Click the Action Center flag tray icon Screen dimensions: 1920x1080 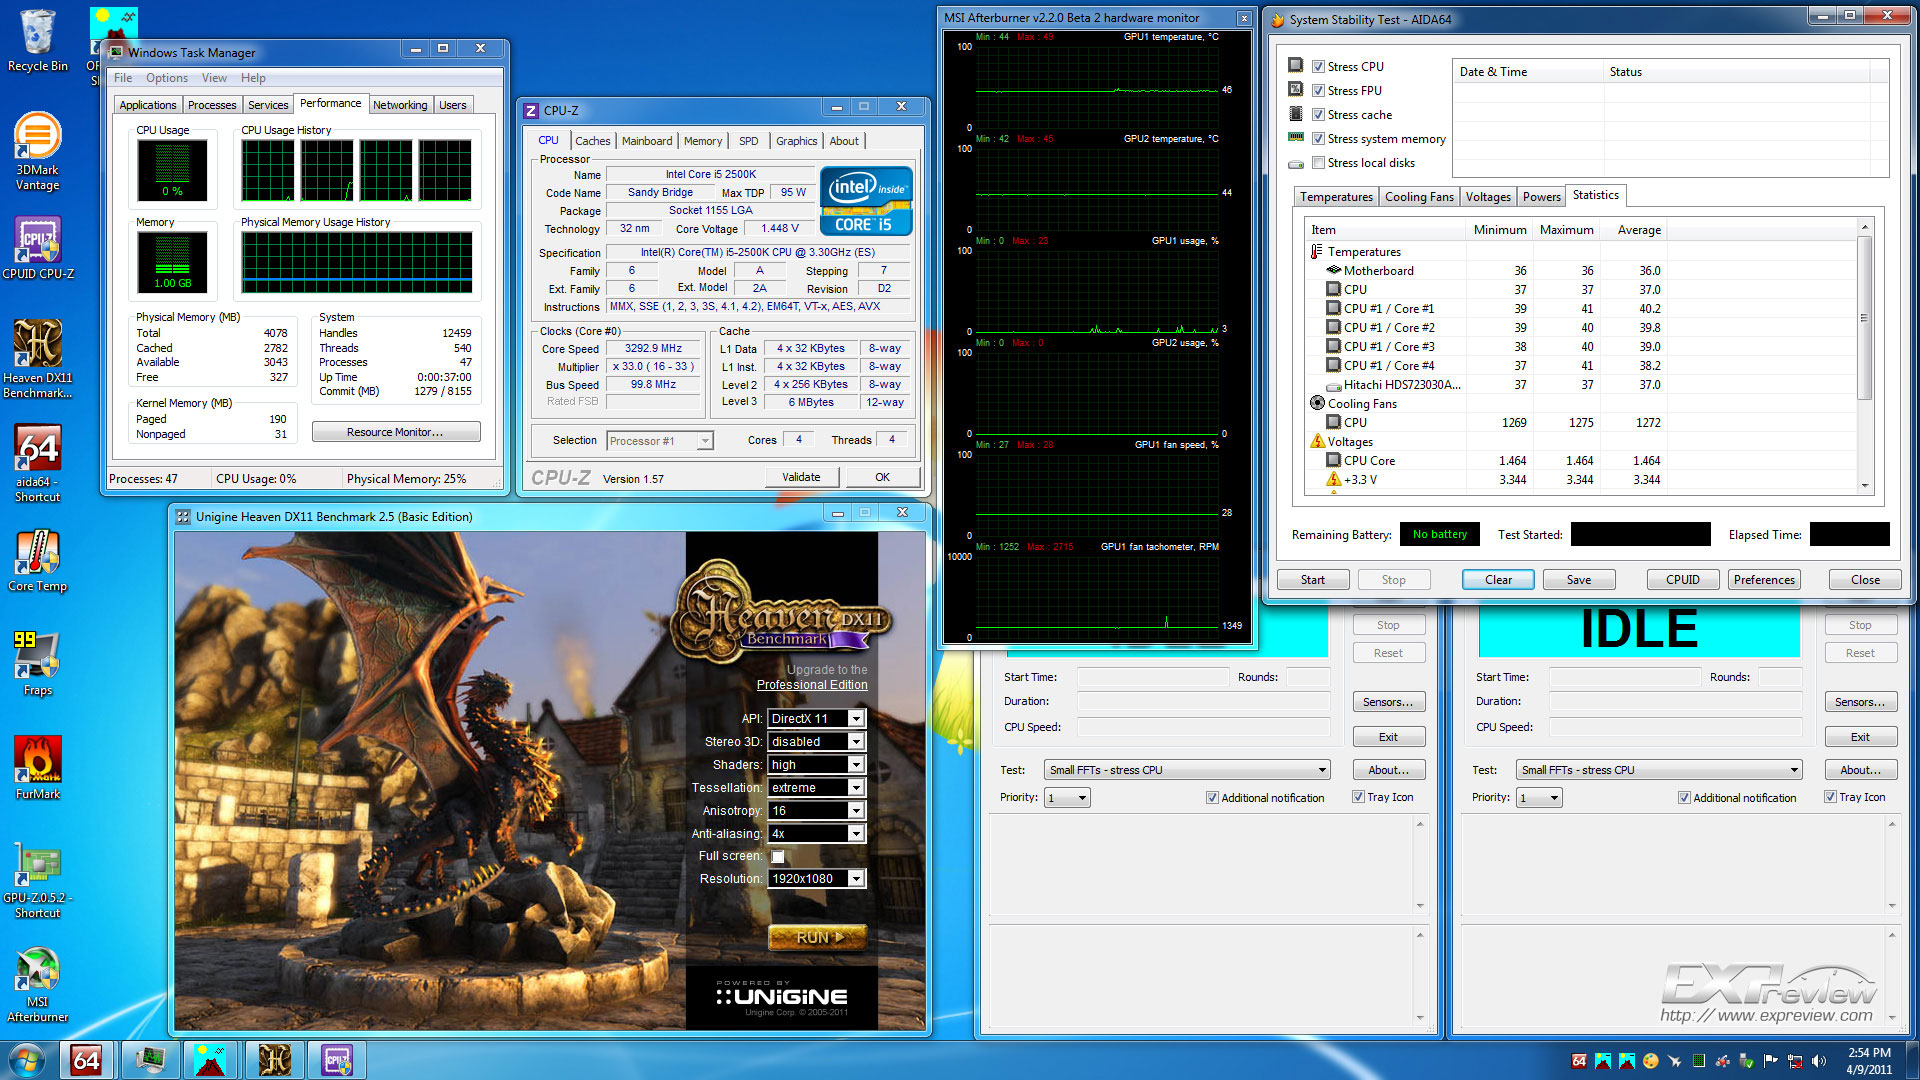1770,1061
